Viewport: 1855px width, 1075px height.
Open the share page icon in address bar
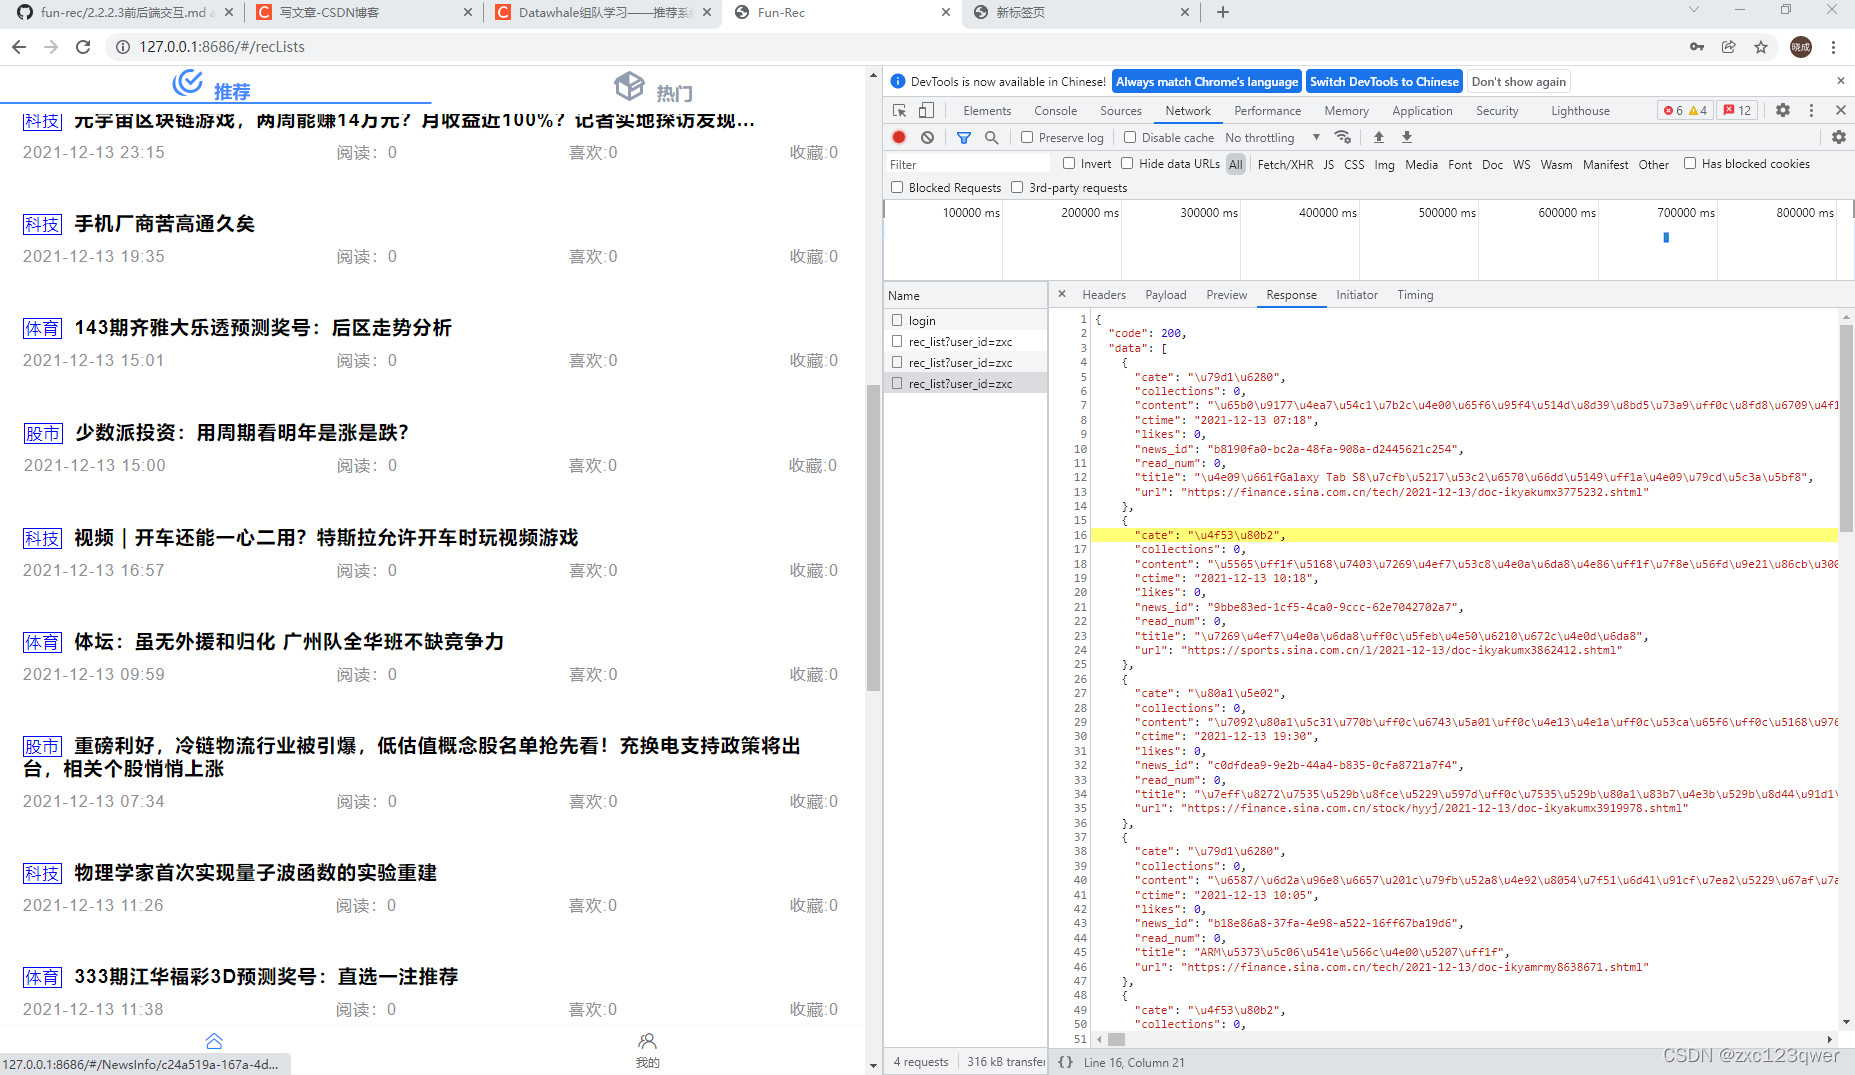click(x=1729, y=47)
